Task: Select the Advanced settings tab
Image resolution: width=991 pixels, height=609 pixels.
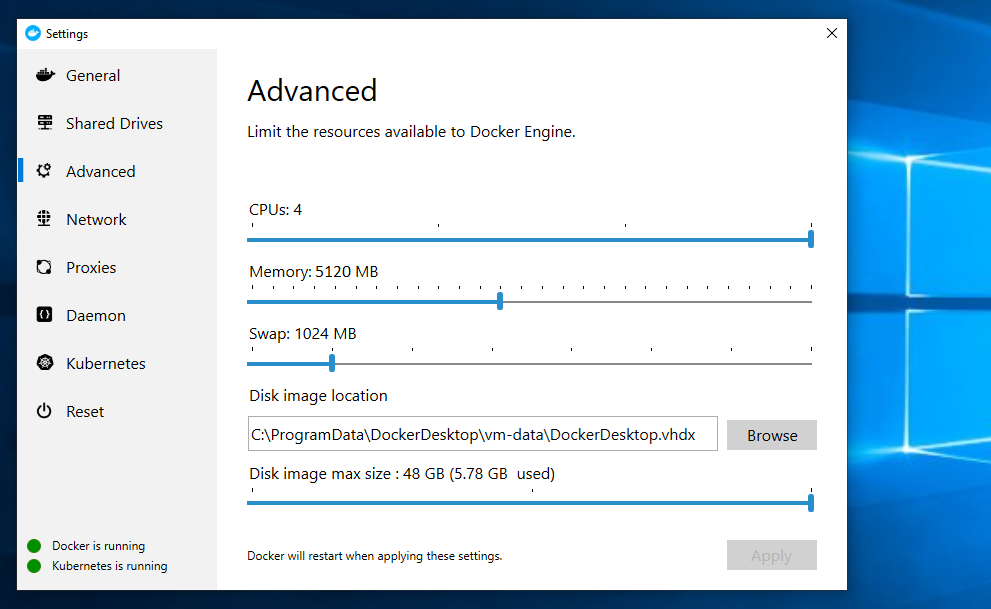Action: (117, 171)
